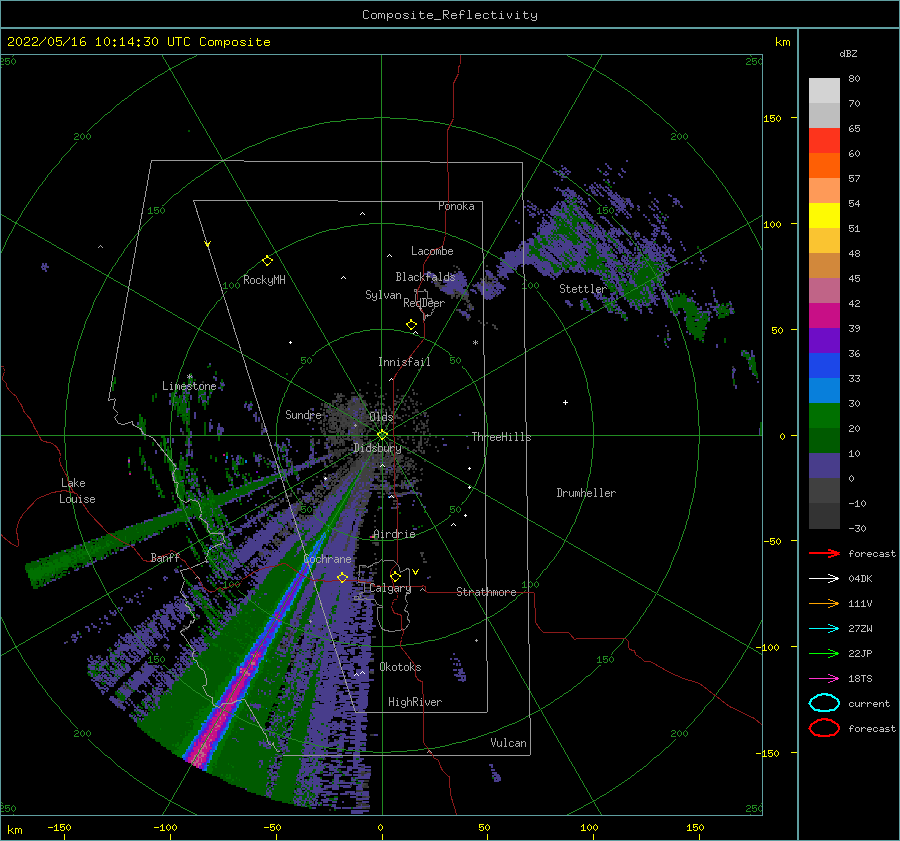Click the yellow radar site marker at Didsbury
900x841 pixels.
pyautogui.click(x=382, y=435)
